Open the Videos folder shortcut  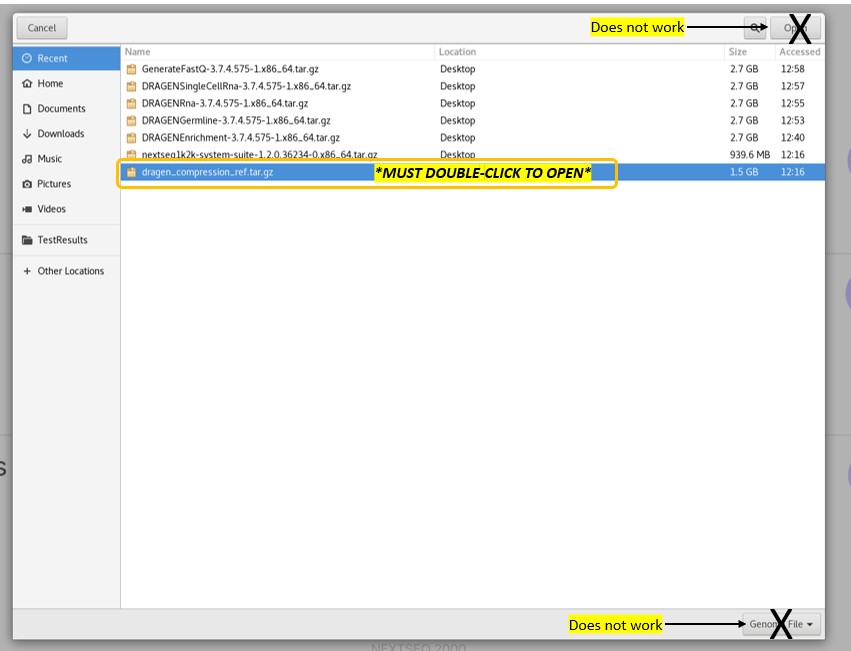51,209
